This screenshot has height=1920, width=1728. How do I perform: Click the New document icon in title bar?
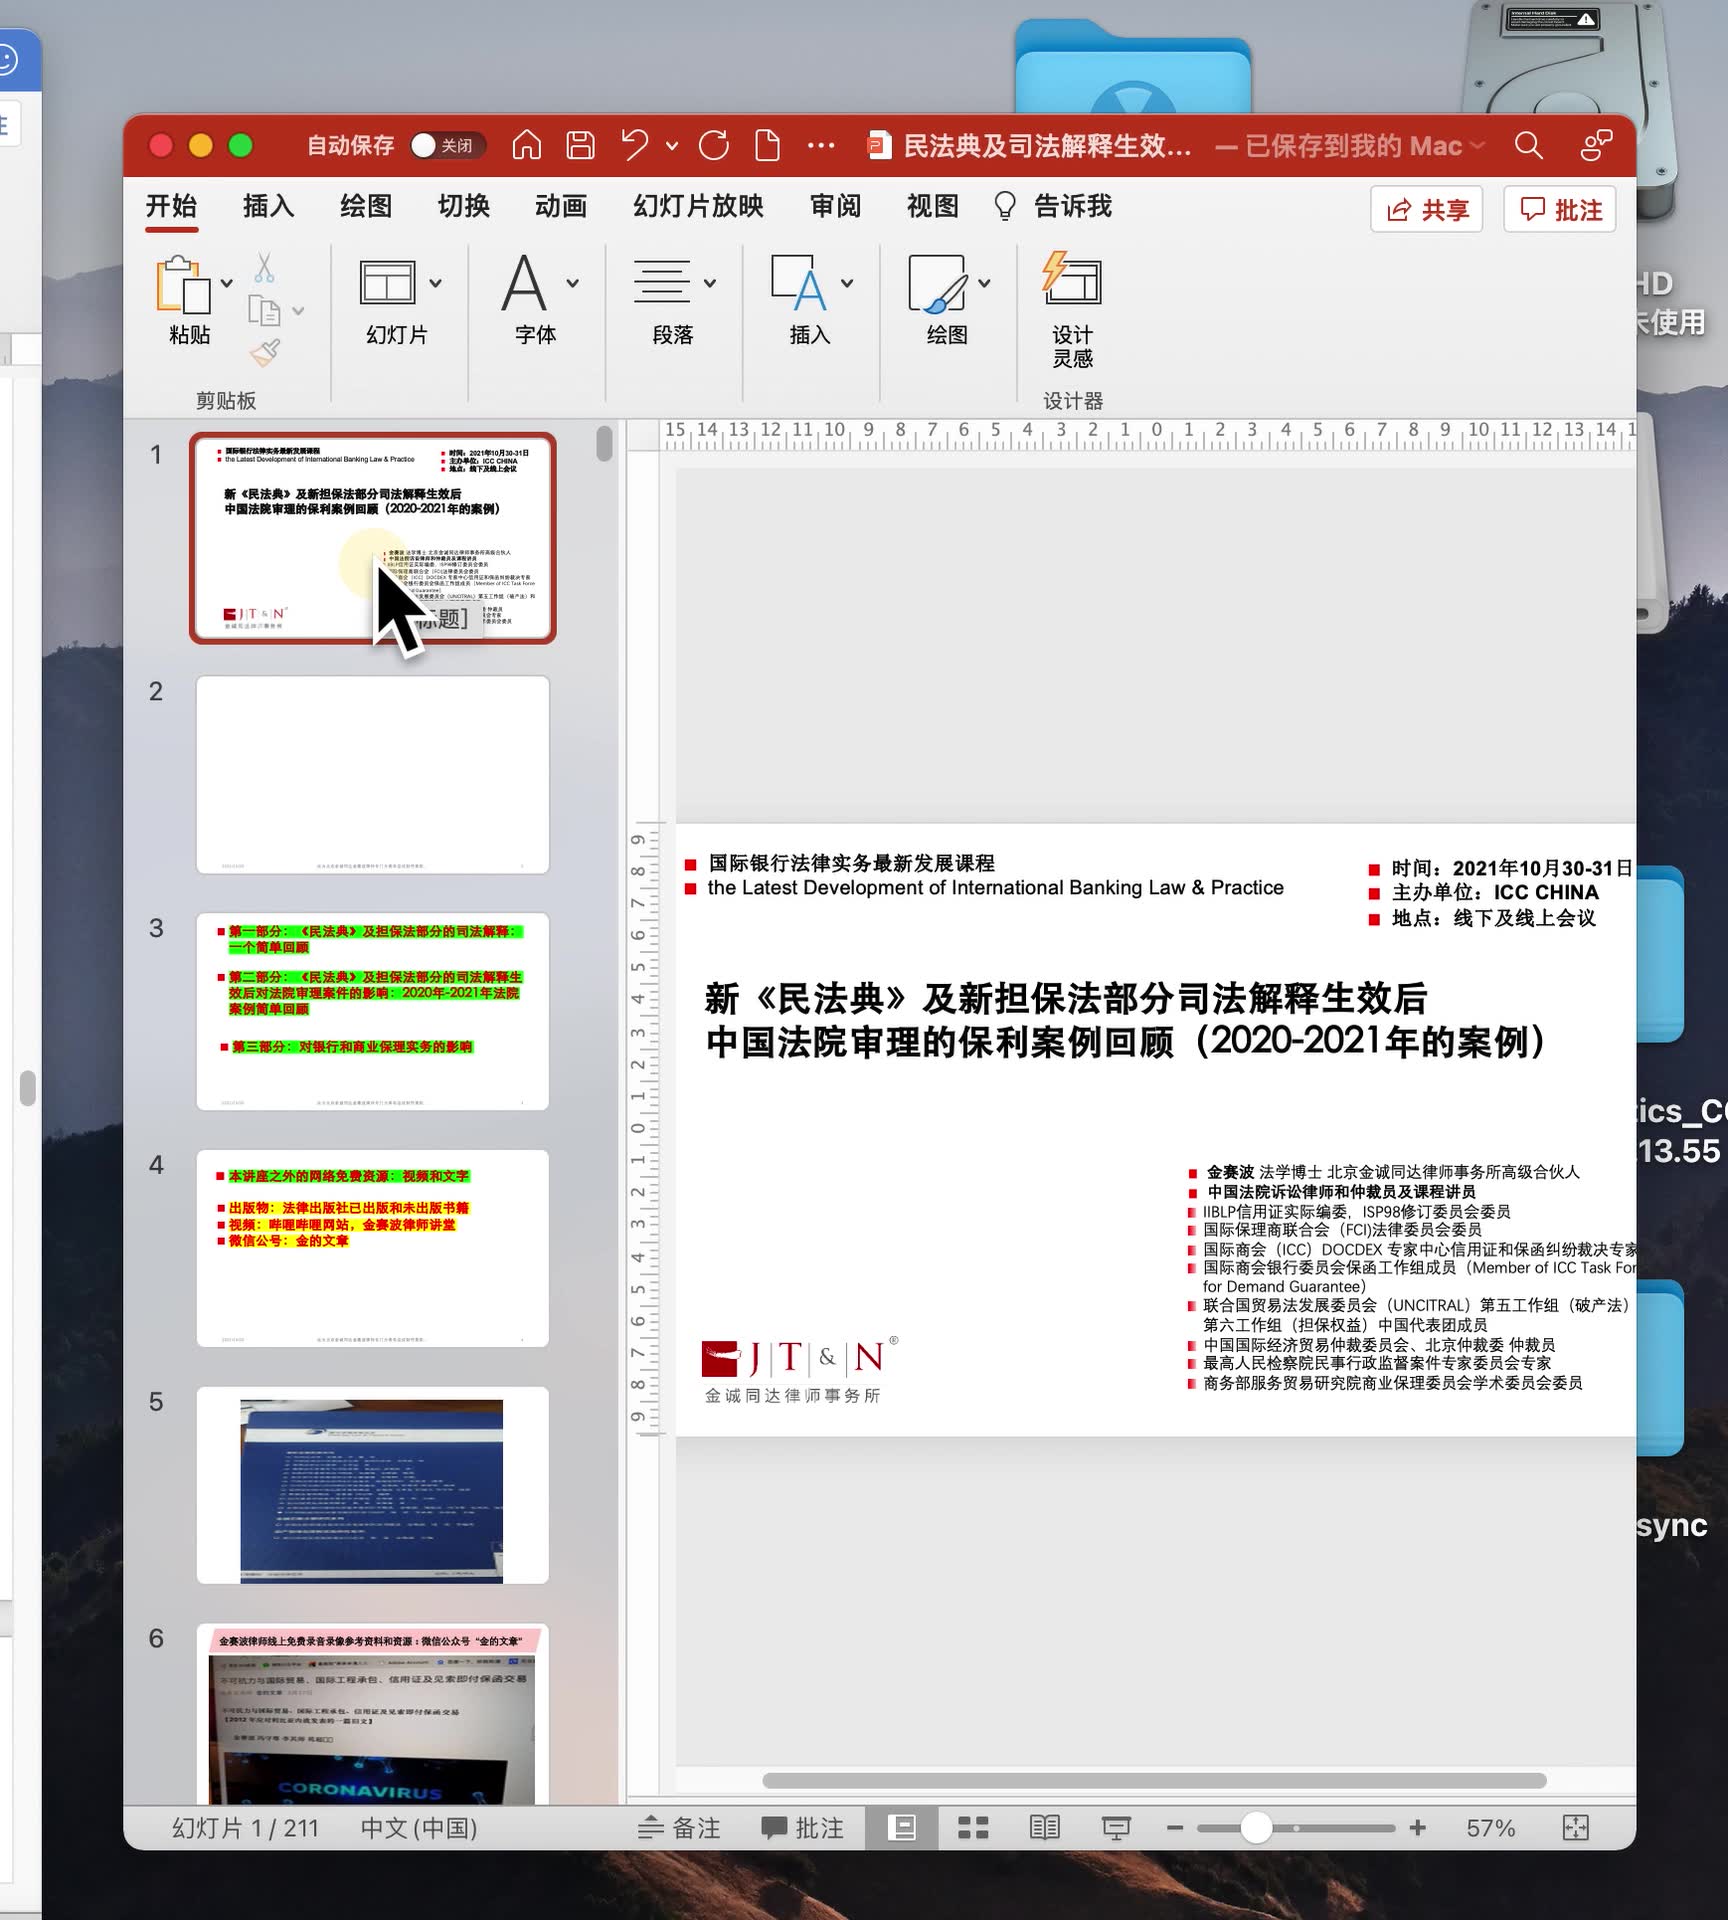767,146
